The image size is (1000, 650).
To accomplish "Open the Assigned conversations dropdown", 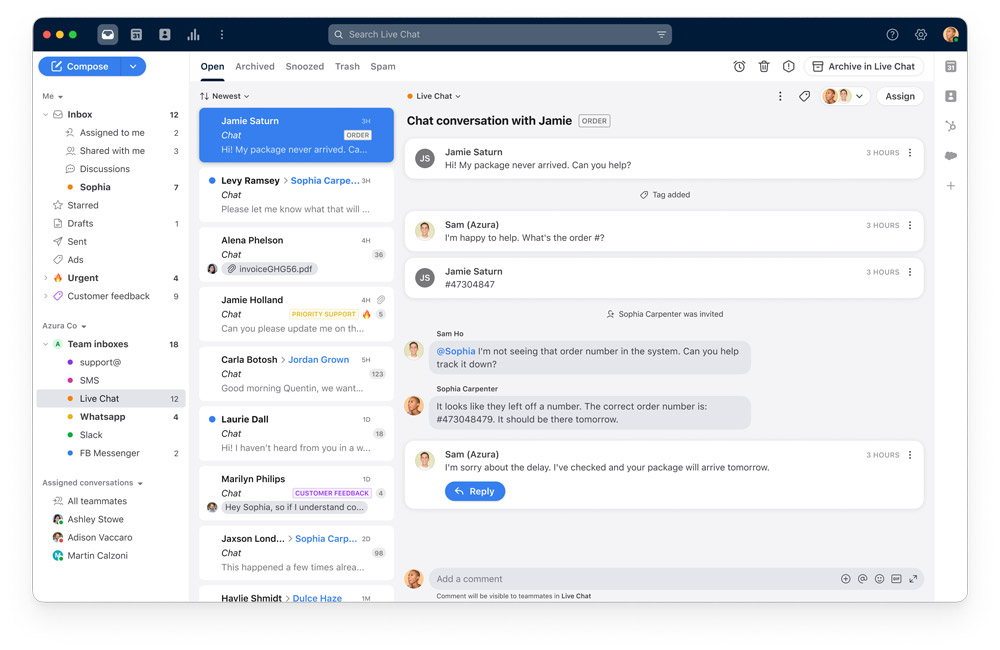I will (x=92, y=483).
